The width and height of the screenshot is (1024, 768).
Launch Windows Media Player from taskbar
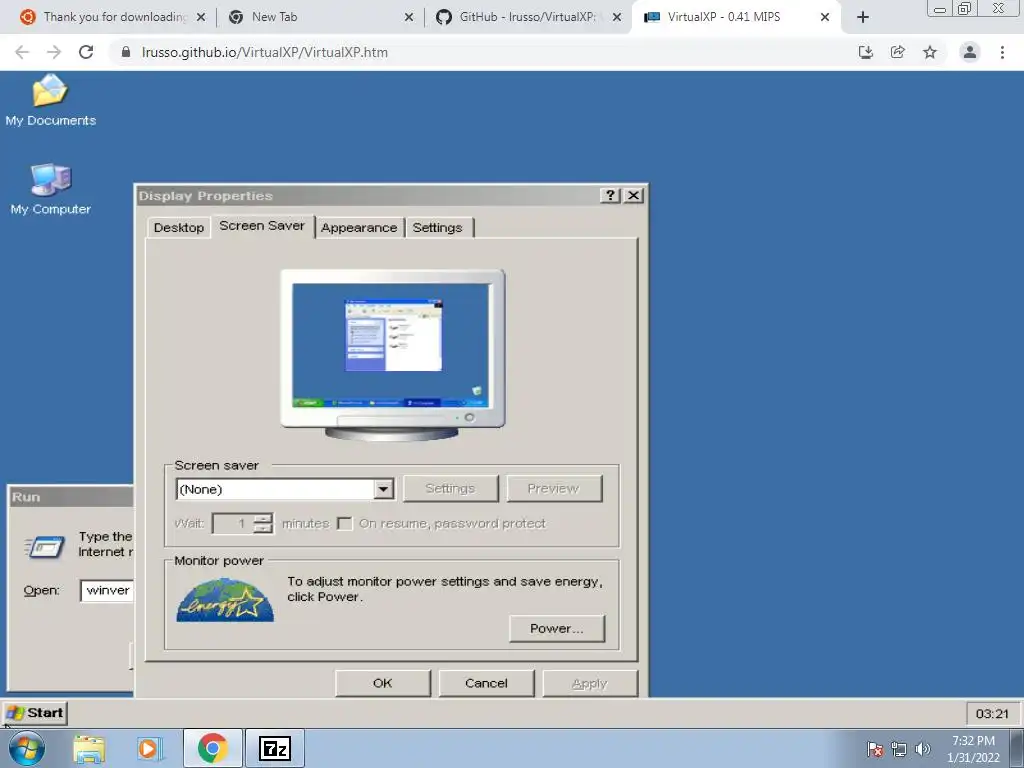coord(150,748)
